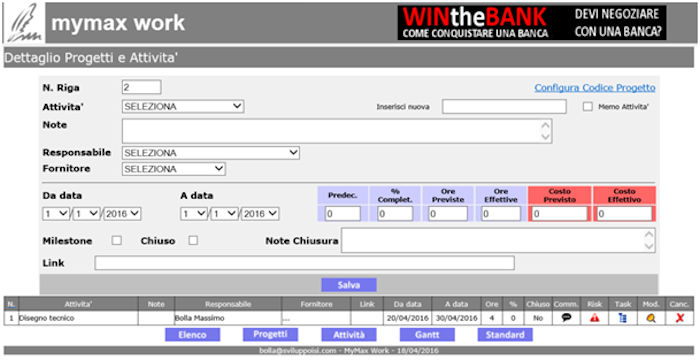This screenshot has height=360, width=700.
Task: Tick the Memo Attivita' checkbox
Action: click(588, 107)
